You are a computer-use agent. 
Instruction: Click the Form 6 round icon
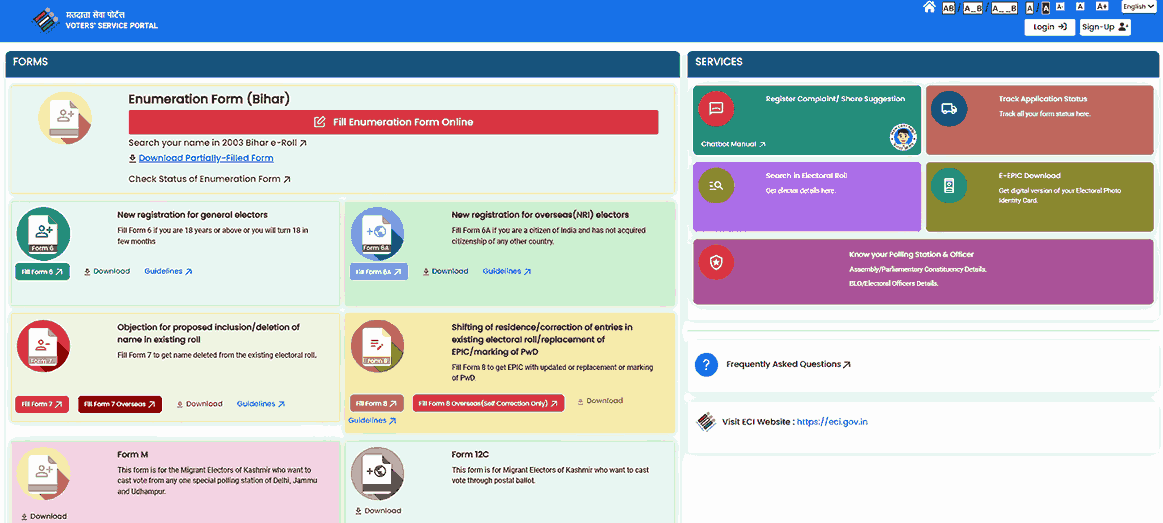(43, 234)
